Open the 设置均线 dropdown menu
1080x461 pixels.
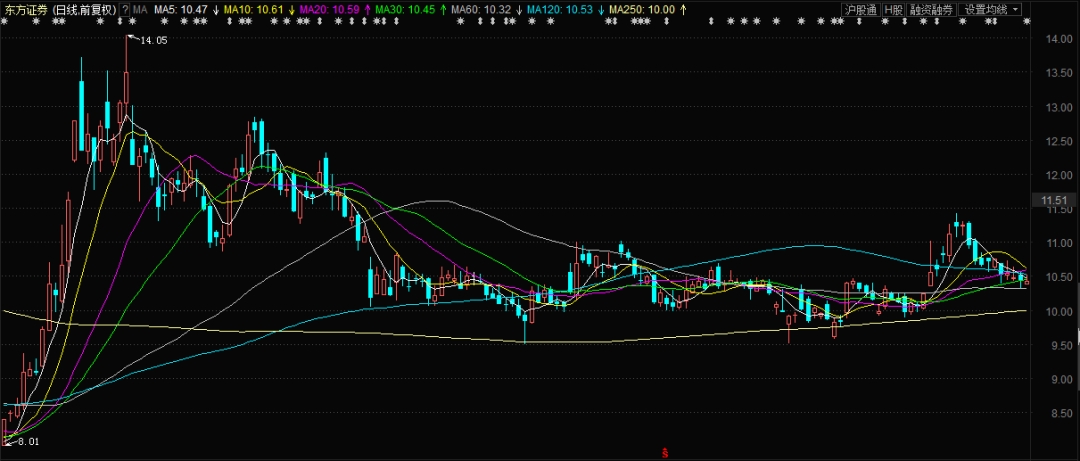(990, 9)
